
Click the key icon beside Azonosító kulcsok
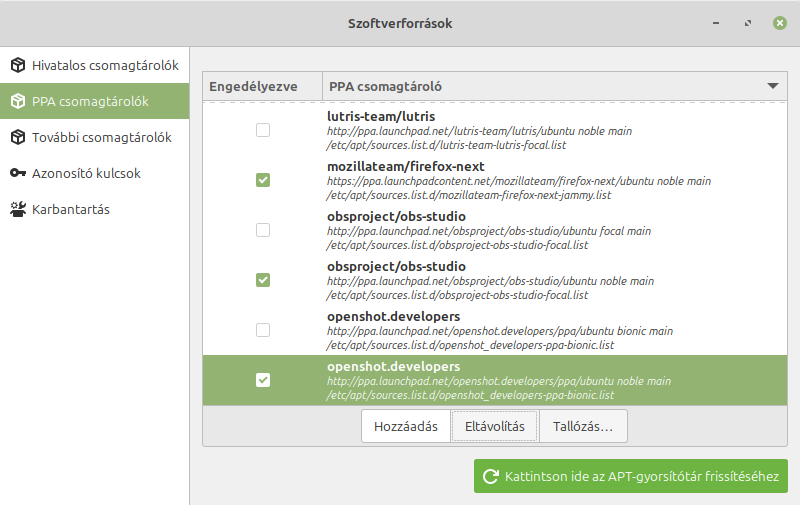18,173
